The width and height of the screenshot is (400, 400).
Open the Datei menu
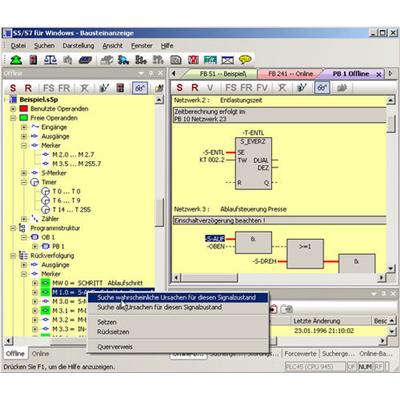pos(18,46)
